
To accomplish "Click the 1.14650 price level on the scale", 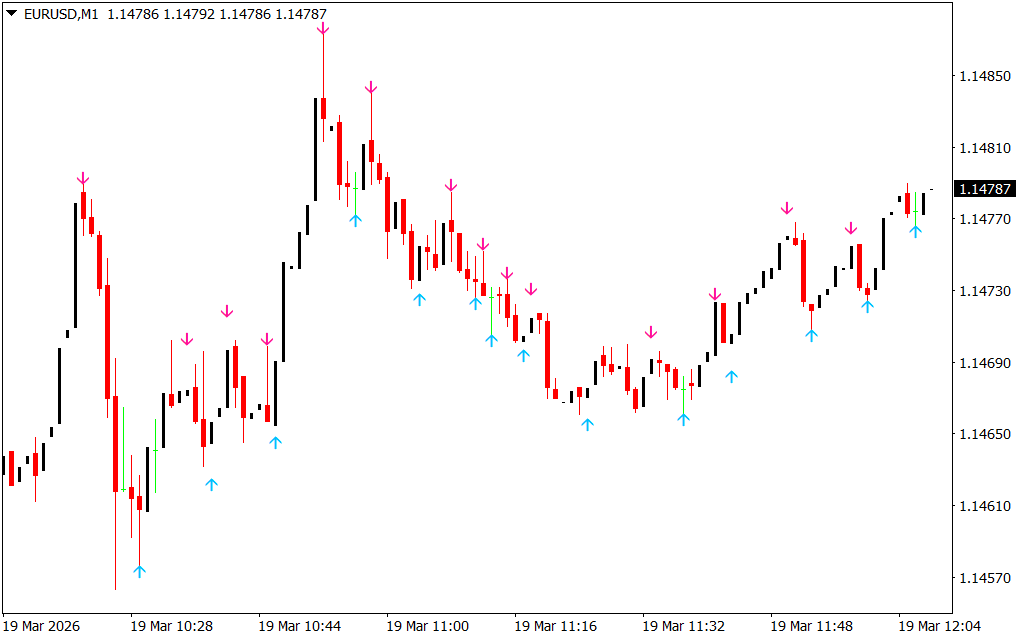I will pos(984,435).
